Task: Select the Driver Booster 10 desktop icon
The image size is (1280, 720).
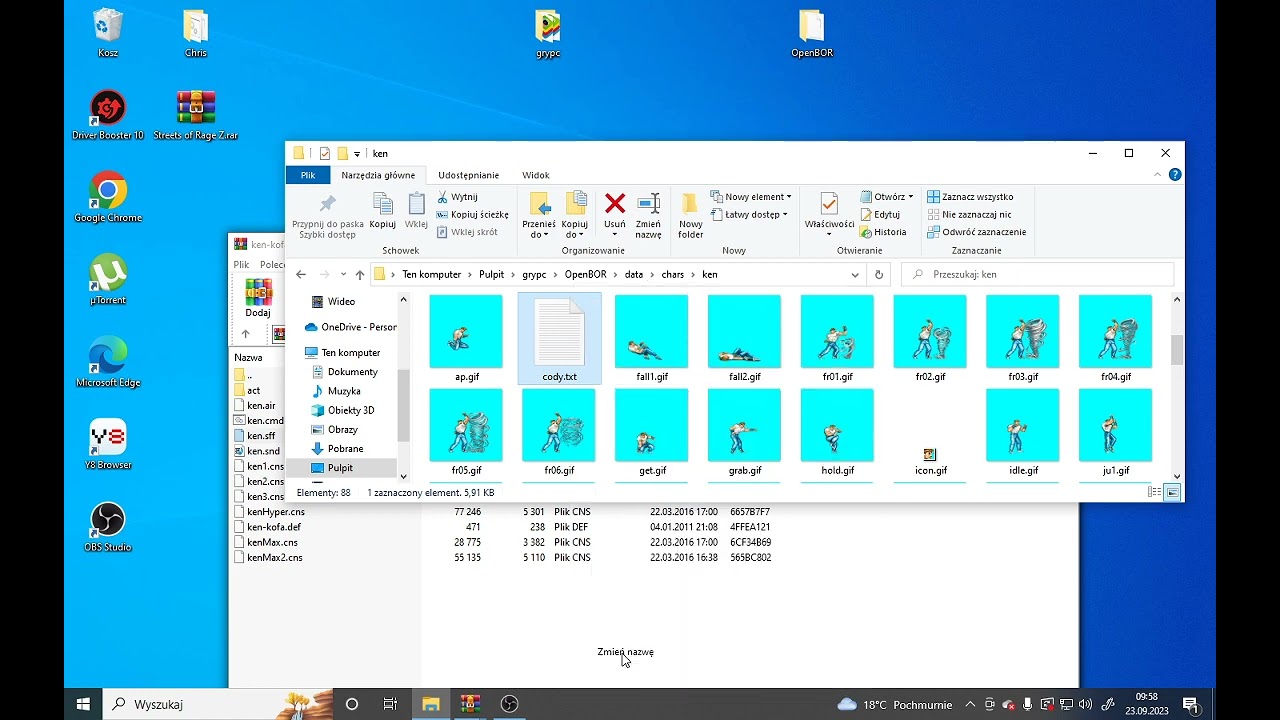Action: tap(108, 114)
